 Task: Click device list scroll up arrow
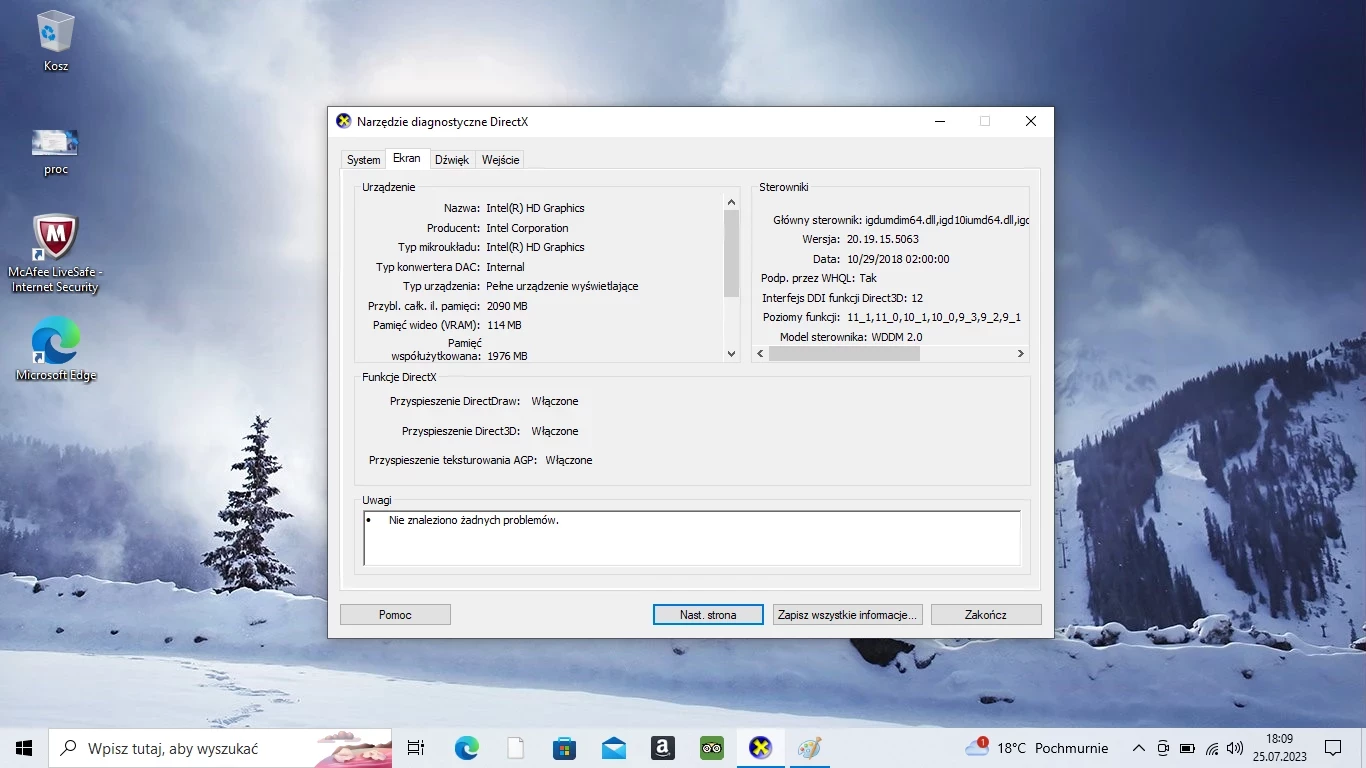(731, 202)
